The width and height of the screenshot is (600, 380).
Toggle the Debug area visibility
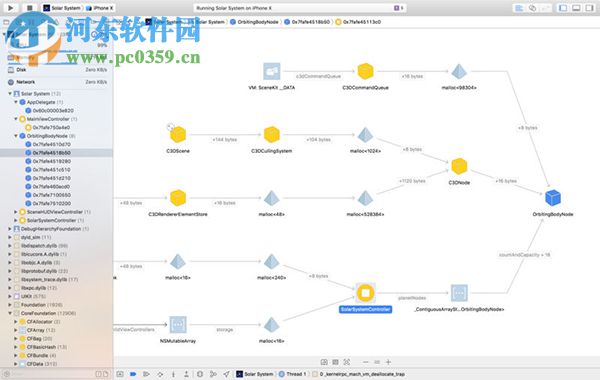click(576, 8)
